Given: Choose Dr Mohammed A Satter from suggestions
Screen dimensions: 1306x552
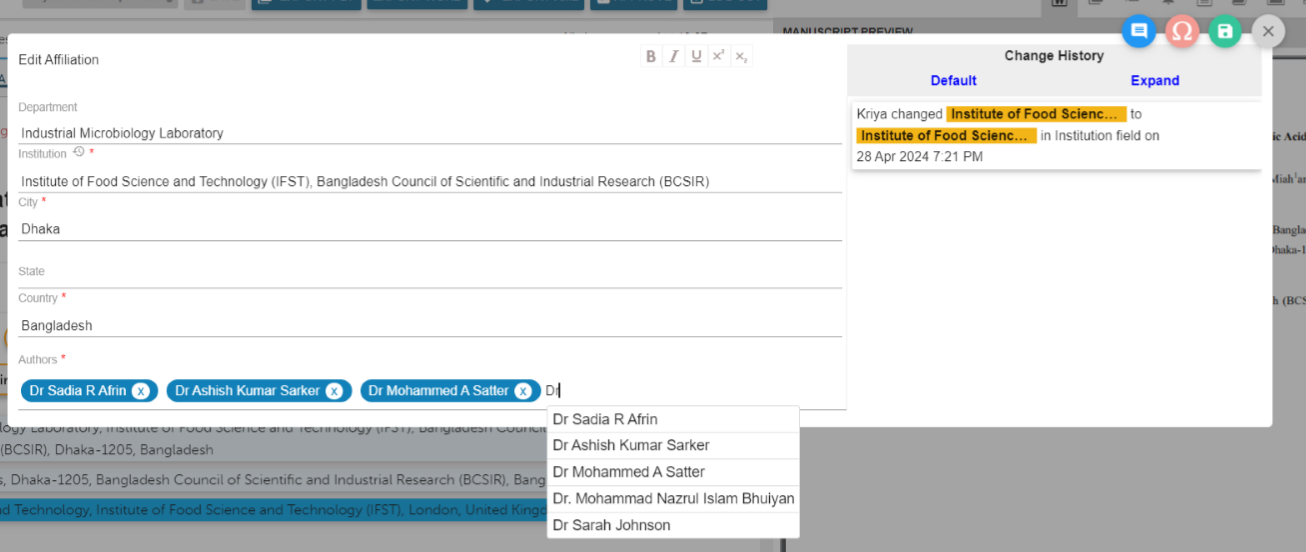Looking at the screenshot, I should 673,472.
